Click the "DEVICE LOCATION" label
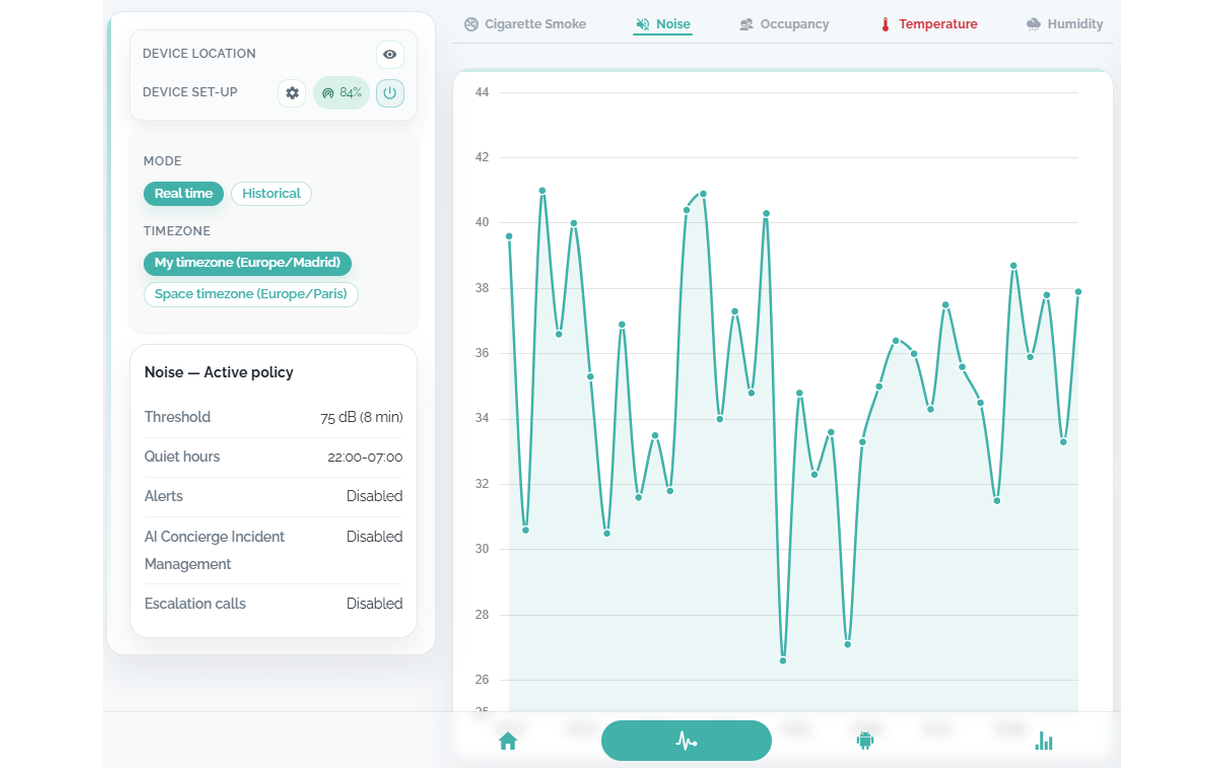Viewport: 1224px width, 768px height. (x=199, y=54)
